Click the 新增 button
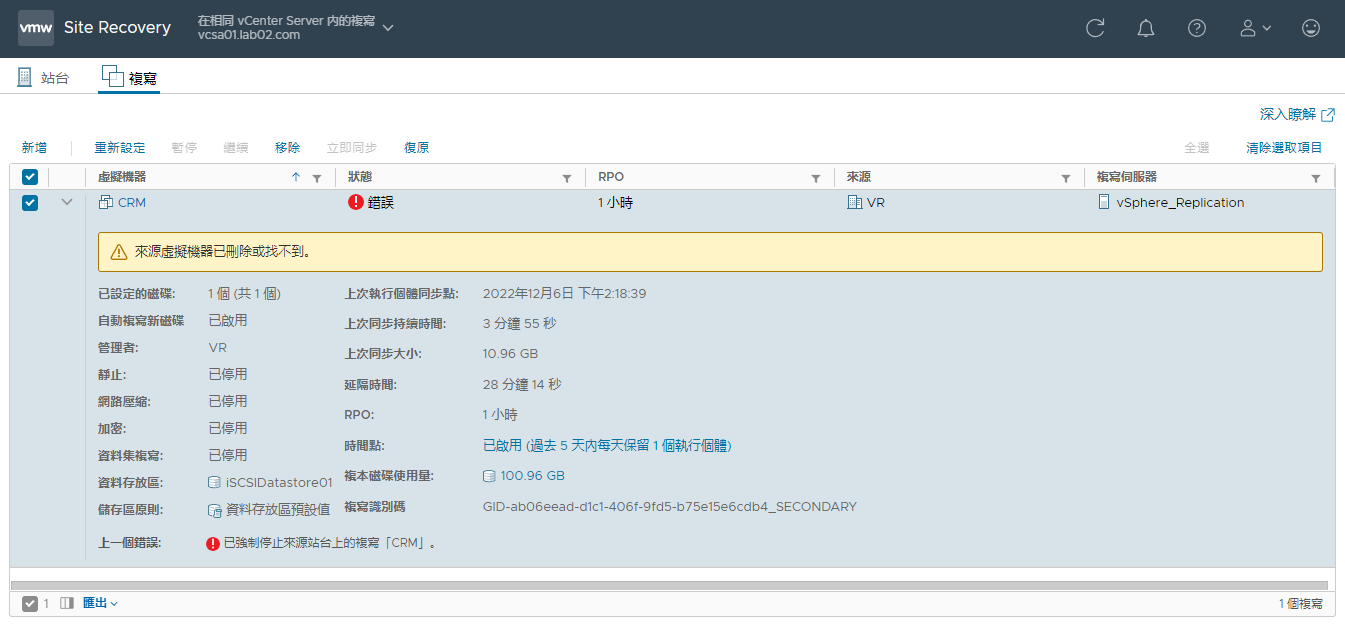 tap(34, 147)
